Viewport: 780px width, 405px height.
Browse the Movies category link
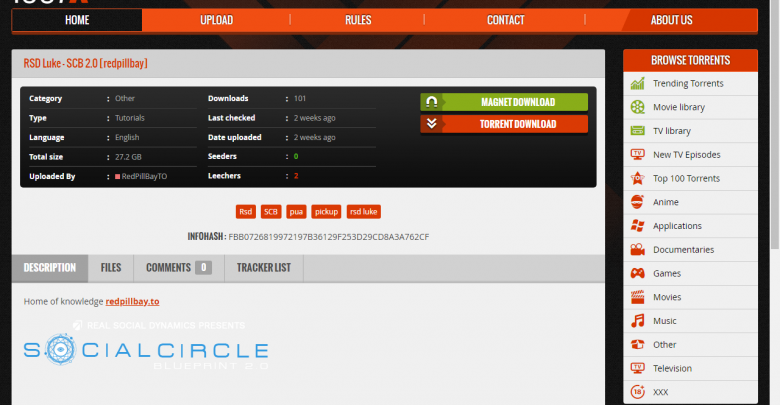tap(667, 297)
